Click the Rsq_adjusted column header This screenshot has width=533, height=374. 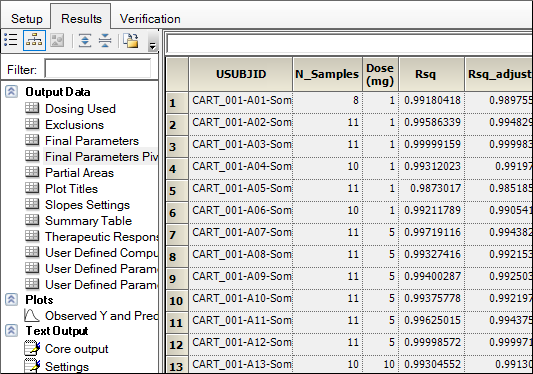[499, 74]
